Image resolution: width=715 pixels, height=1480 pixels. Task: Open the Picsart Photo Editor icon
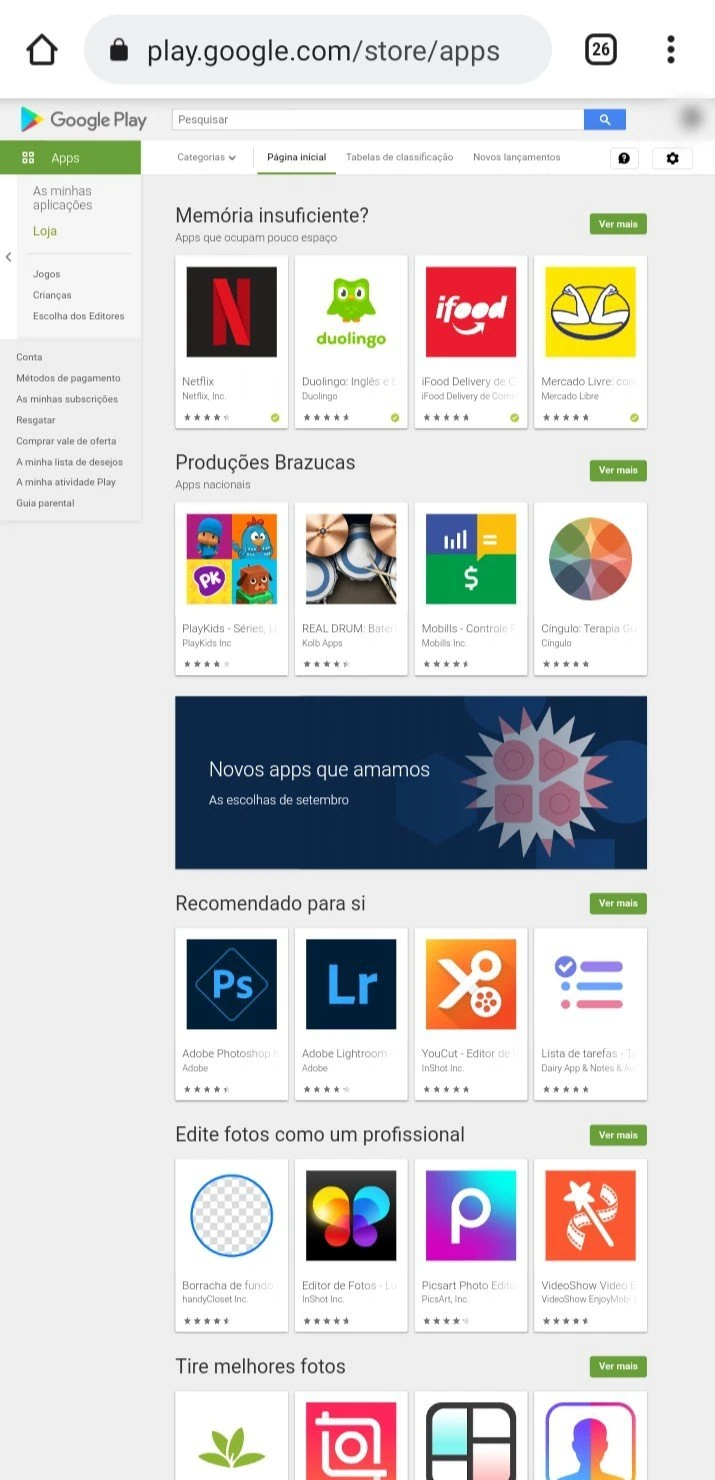tap(471, 1216)
